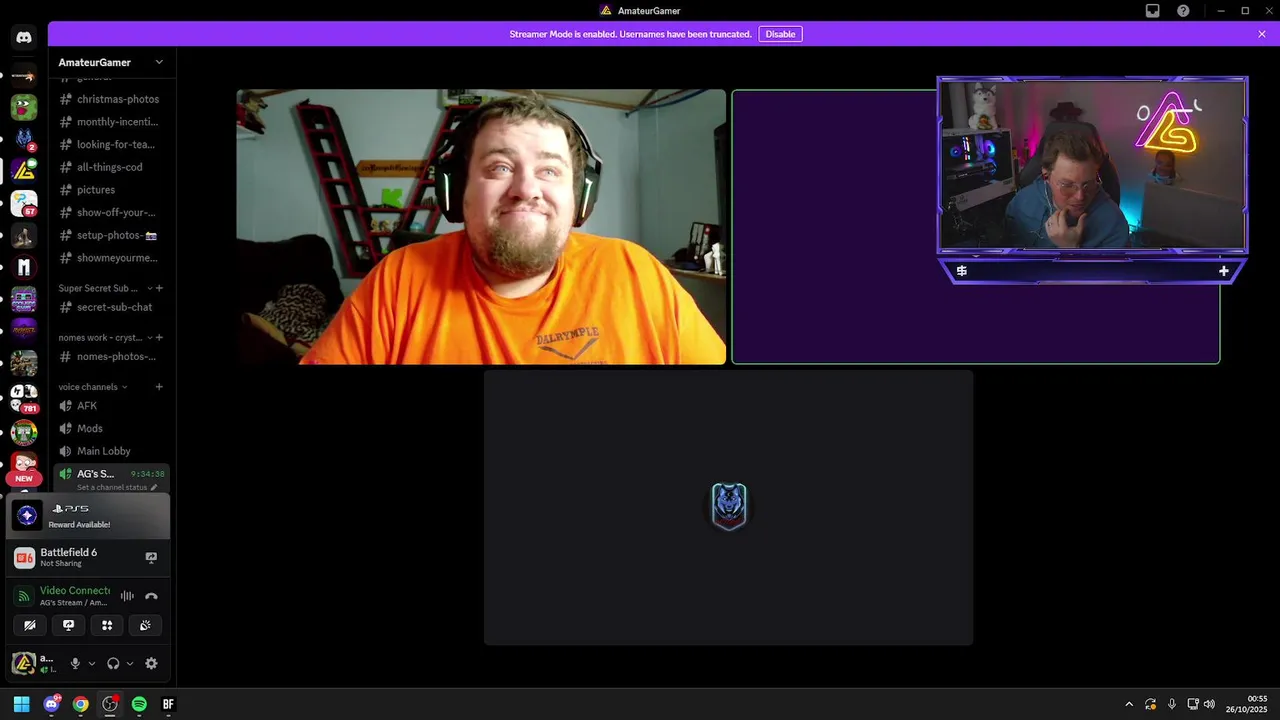Open the server with the NEW badge

coord(24,465)
